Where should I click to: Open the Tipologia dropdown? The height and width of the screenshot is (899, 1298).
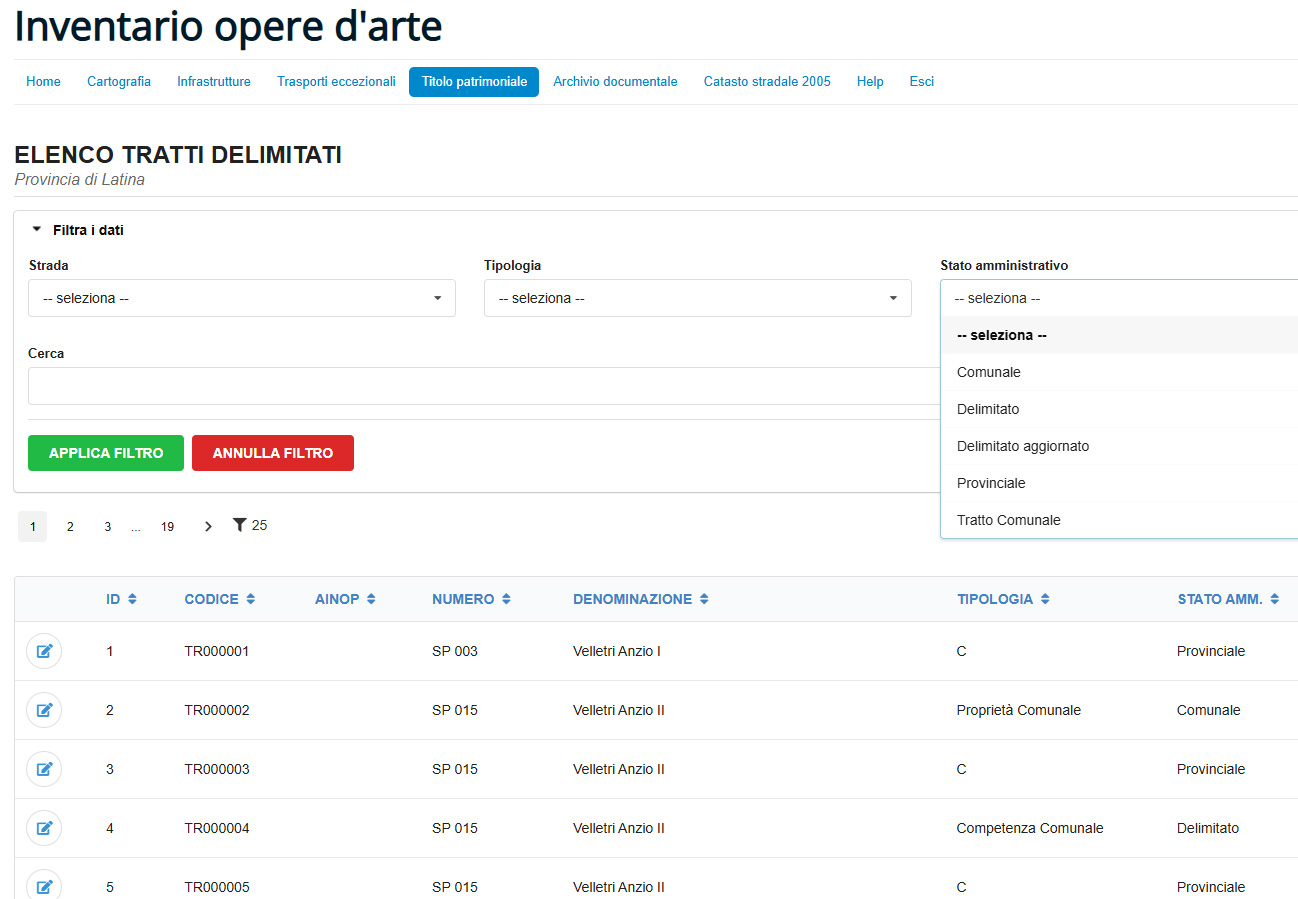pyautogui.click(x=697, y=298)
